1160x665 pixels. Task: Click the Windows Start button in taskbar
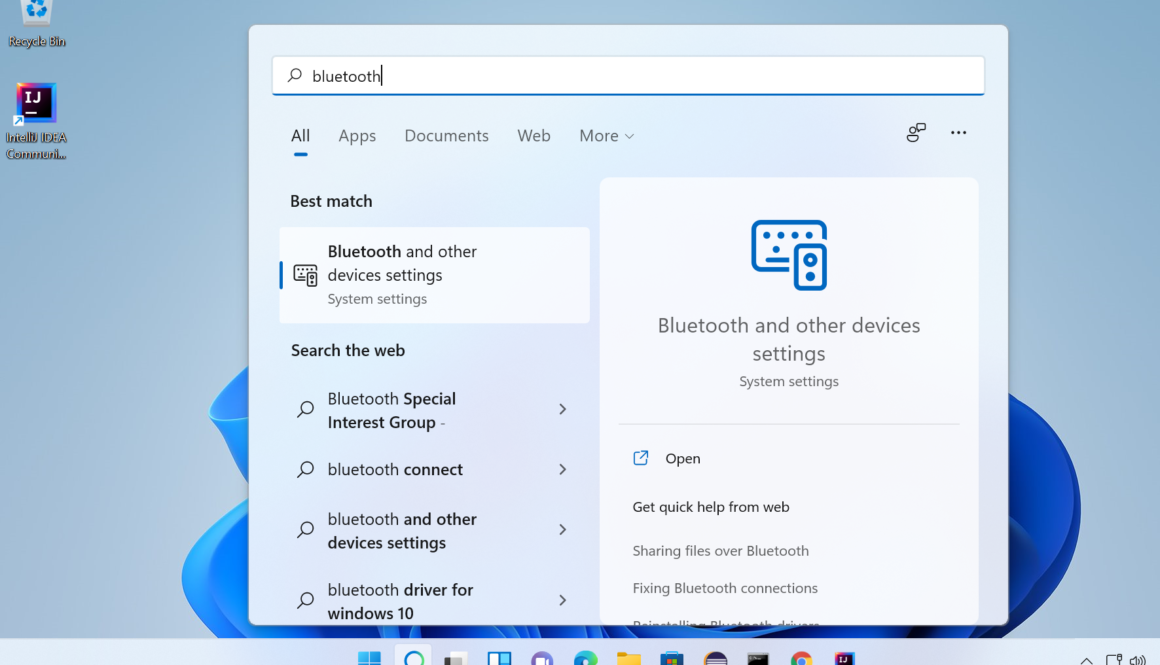point(369,658)
